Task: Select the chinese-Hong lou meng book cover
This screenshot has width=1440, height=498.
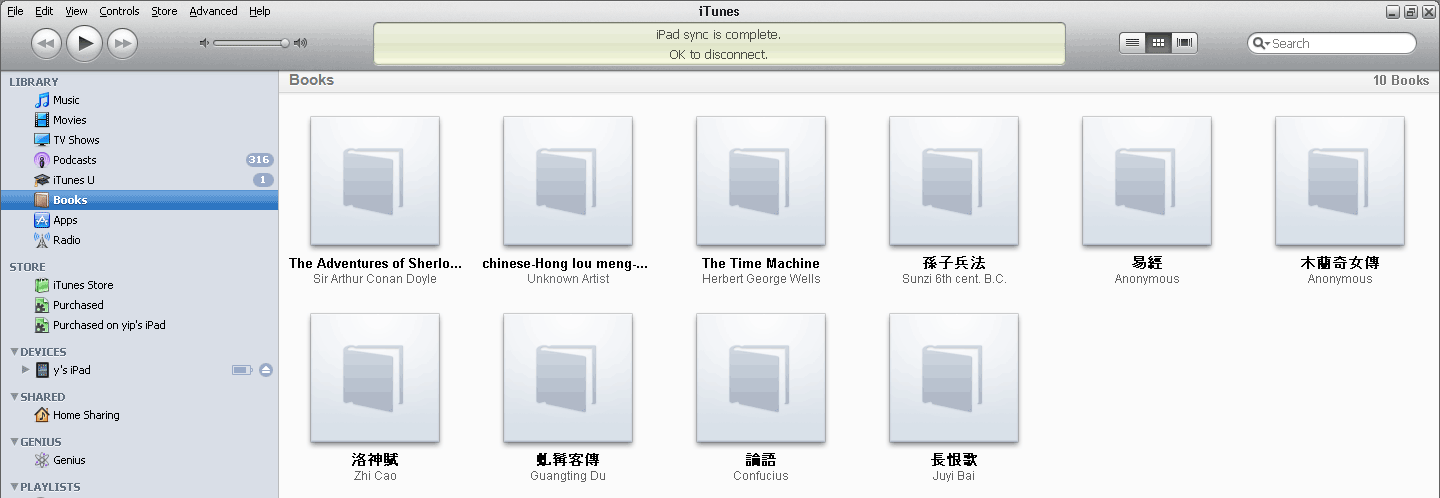Action: click(x=568, y=181)
